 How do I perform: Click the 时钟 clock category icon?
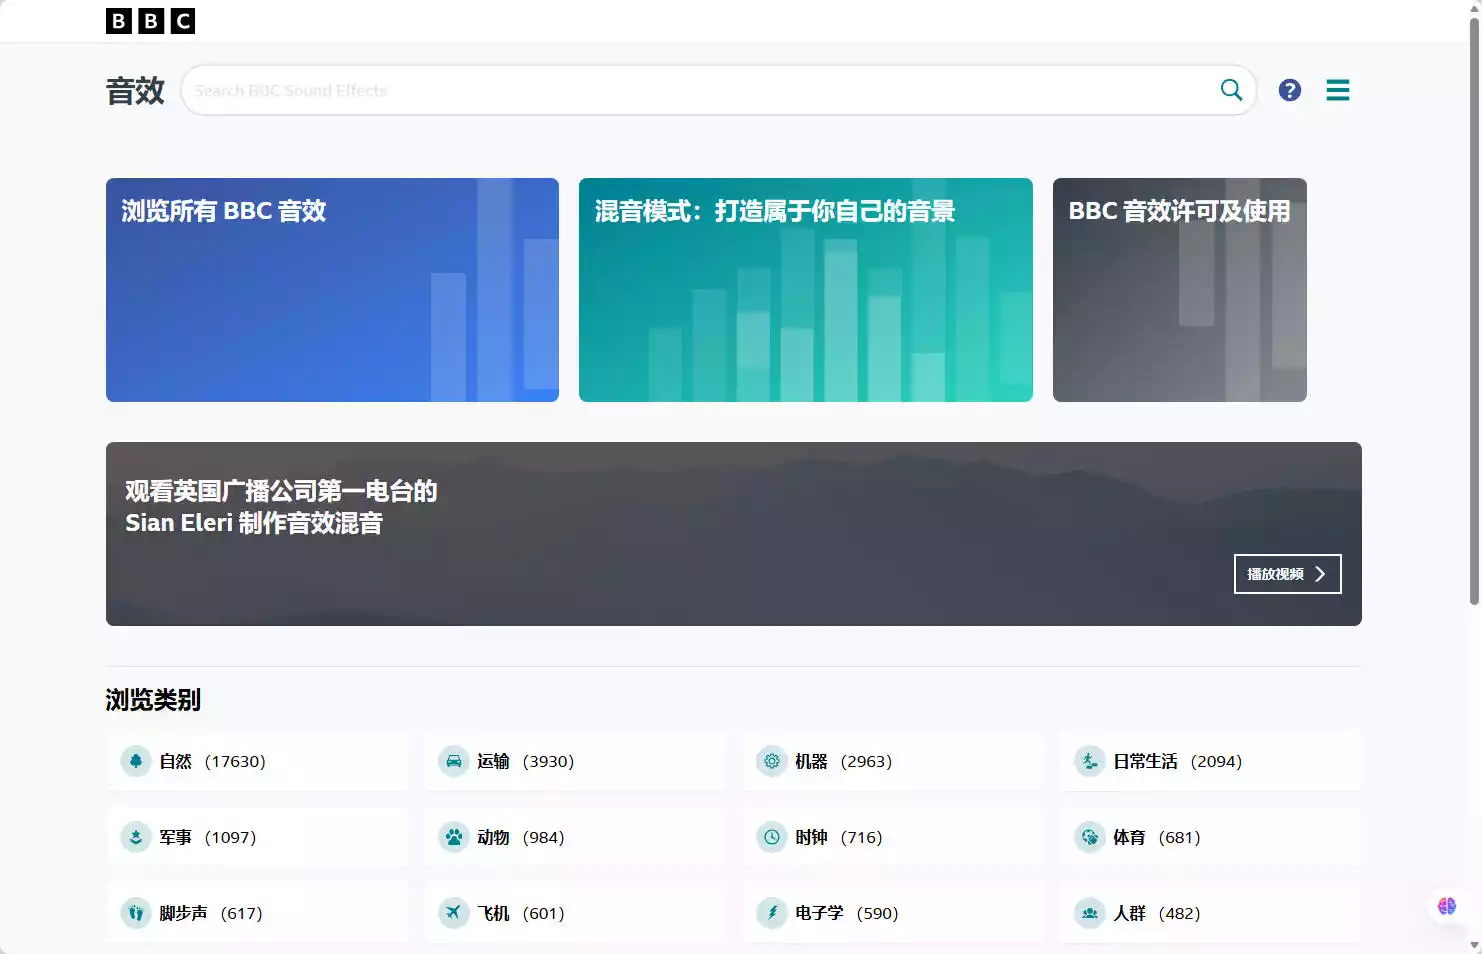pyautogui.click(x=772, y=837)
